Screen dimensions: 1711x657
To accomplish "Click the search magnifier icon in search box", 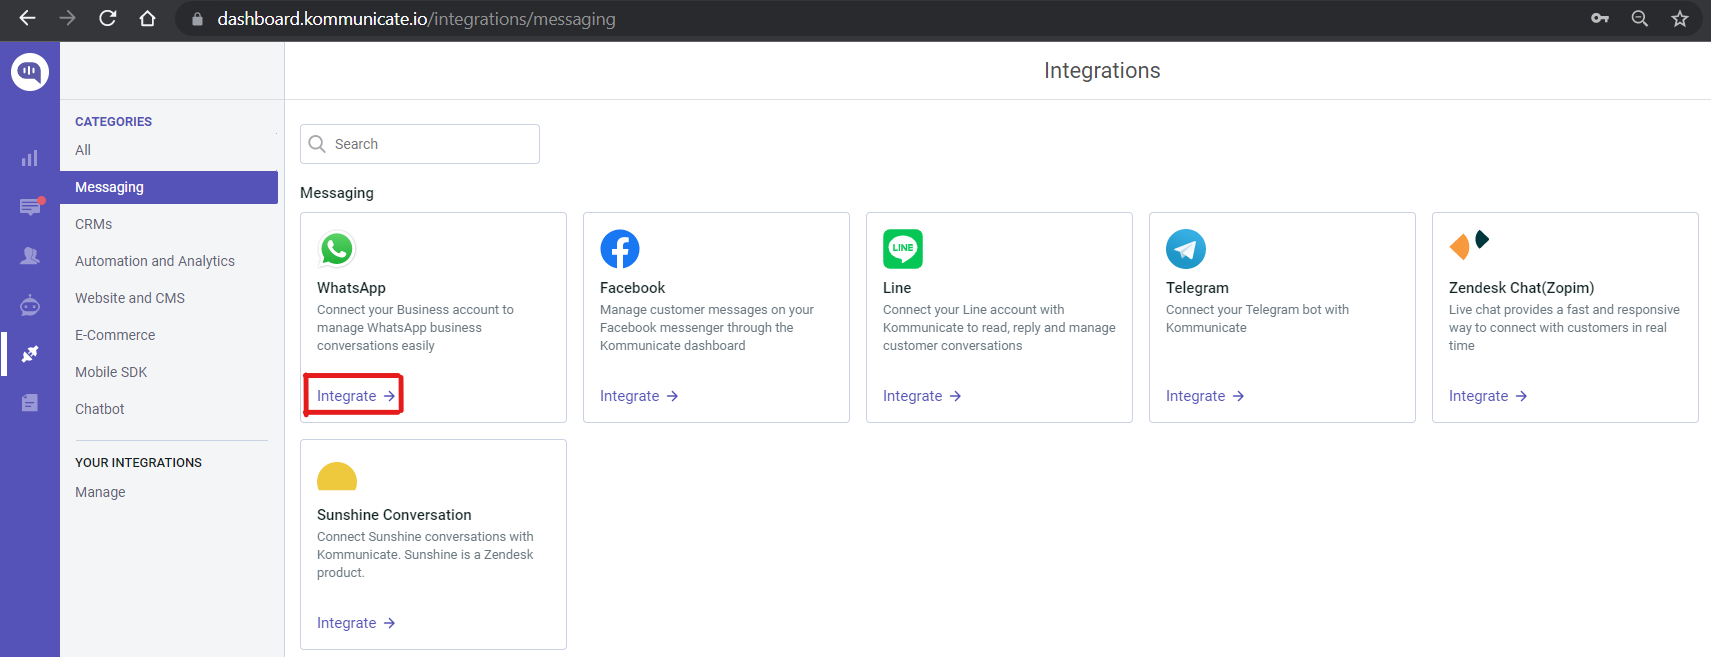I will point(317,144).
